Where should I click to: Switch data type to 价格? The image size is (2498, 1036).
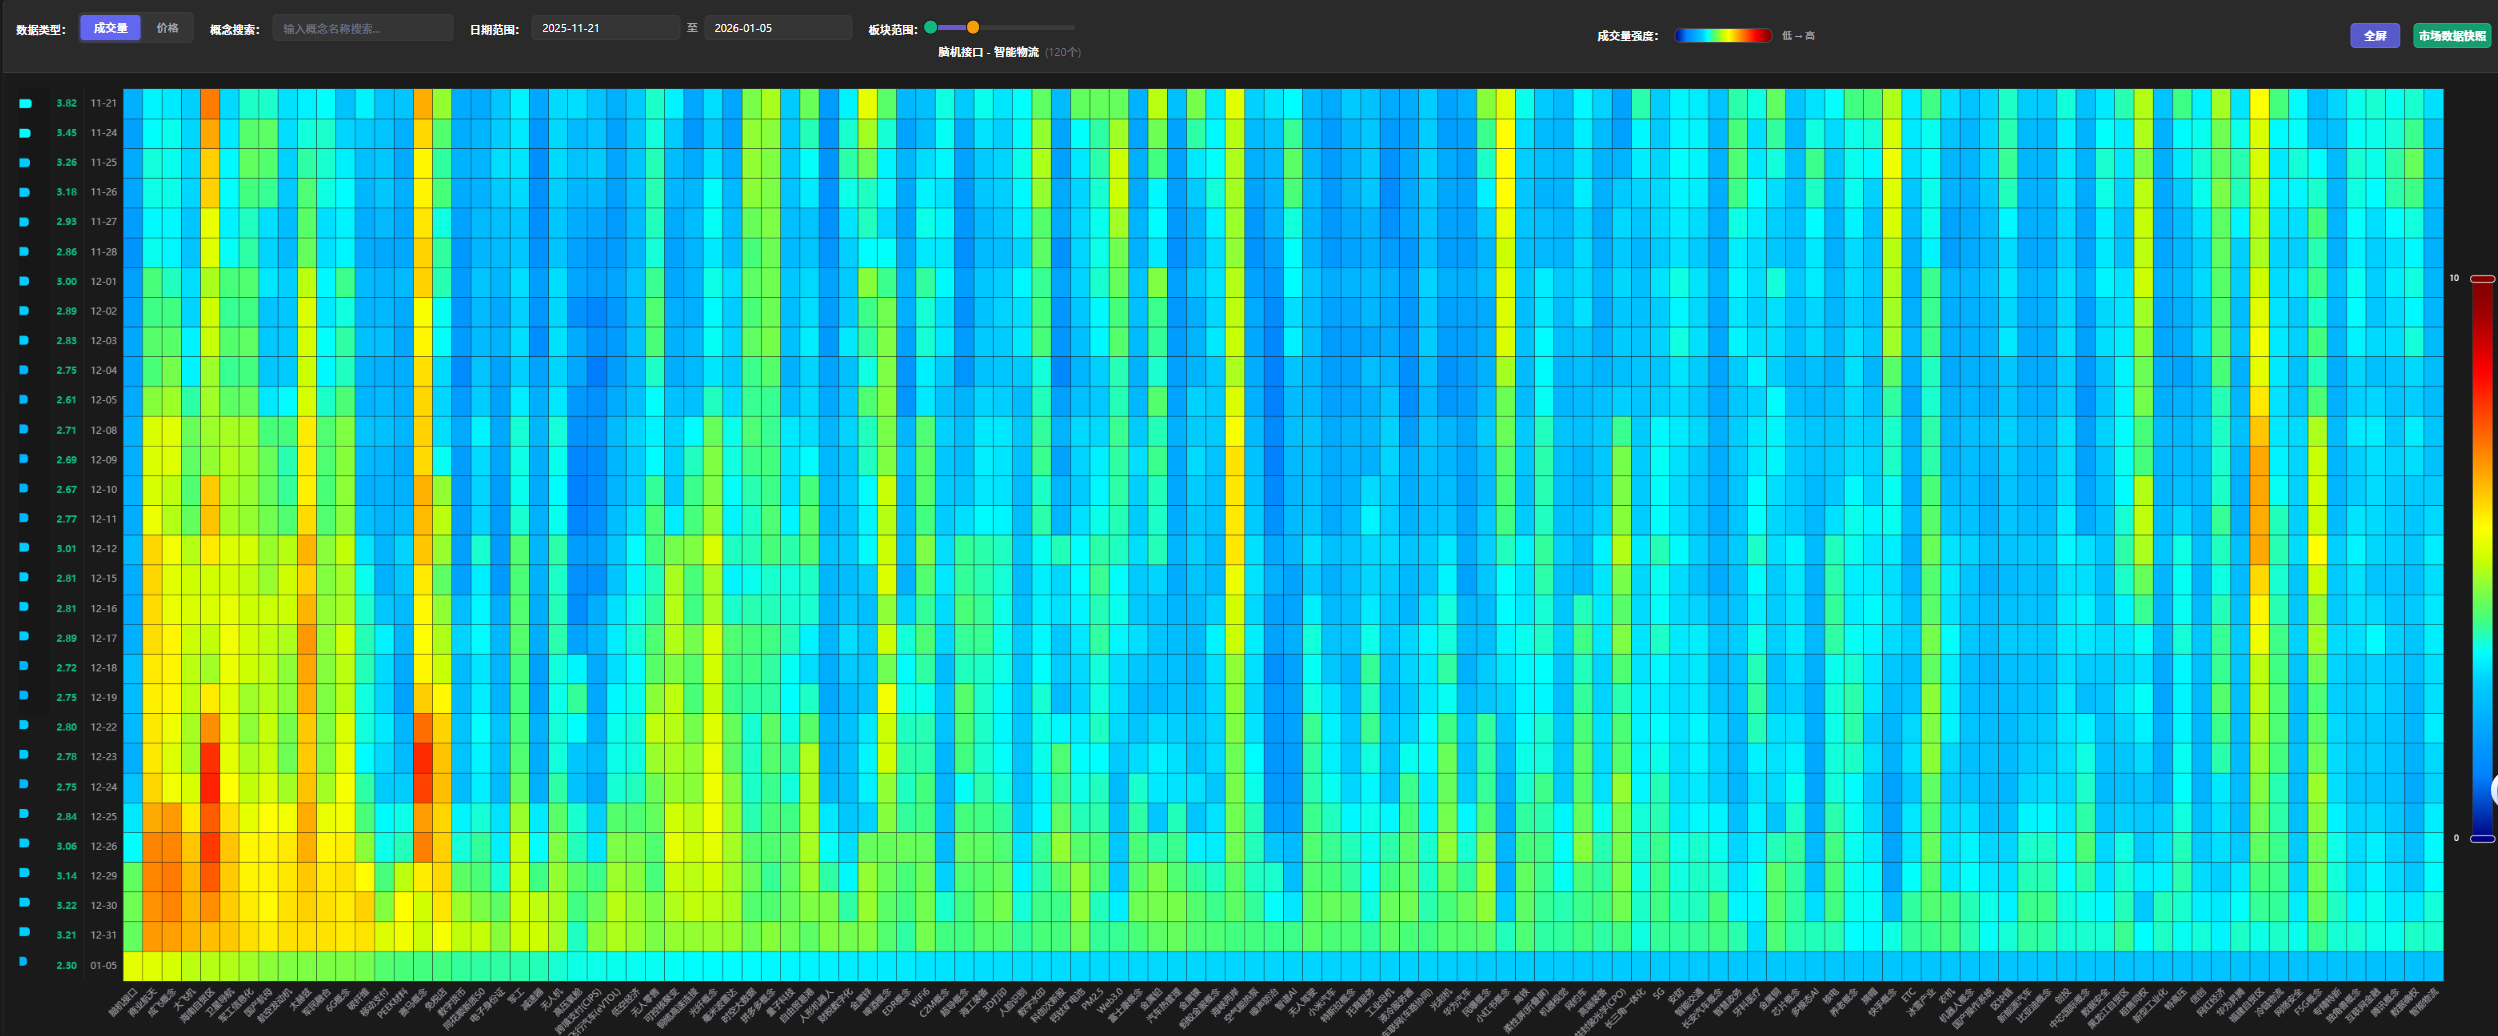[167, 28]
